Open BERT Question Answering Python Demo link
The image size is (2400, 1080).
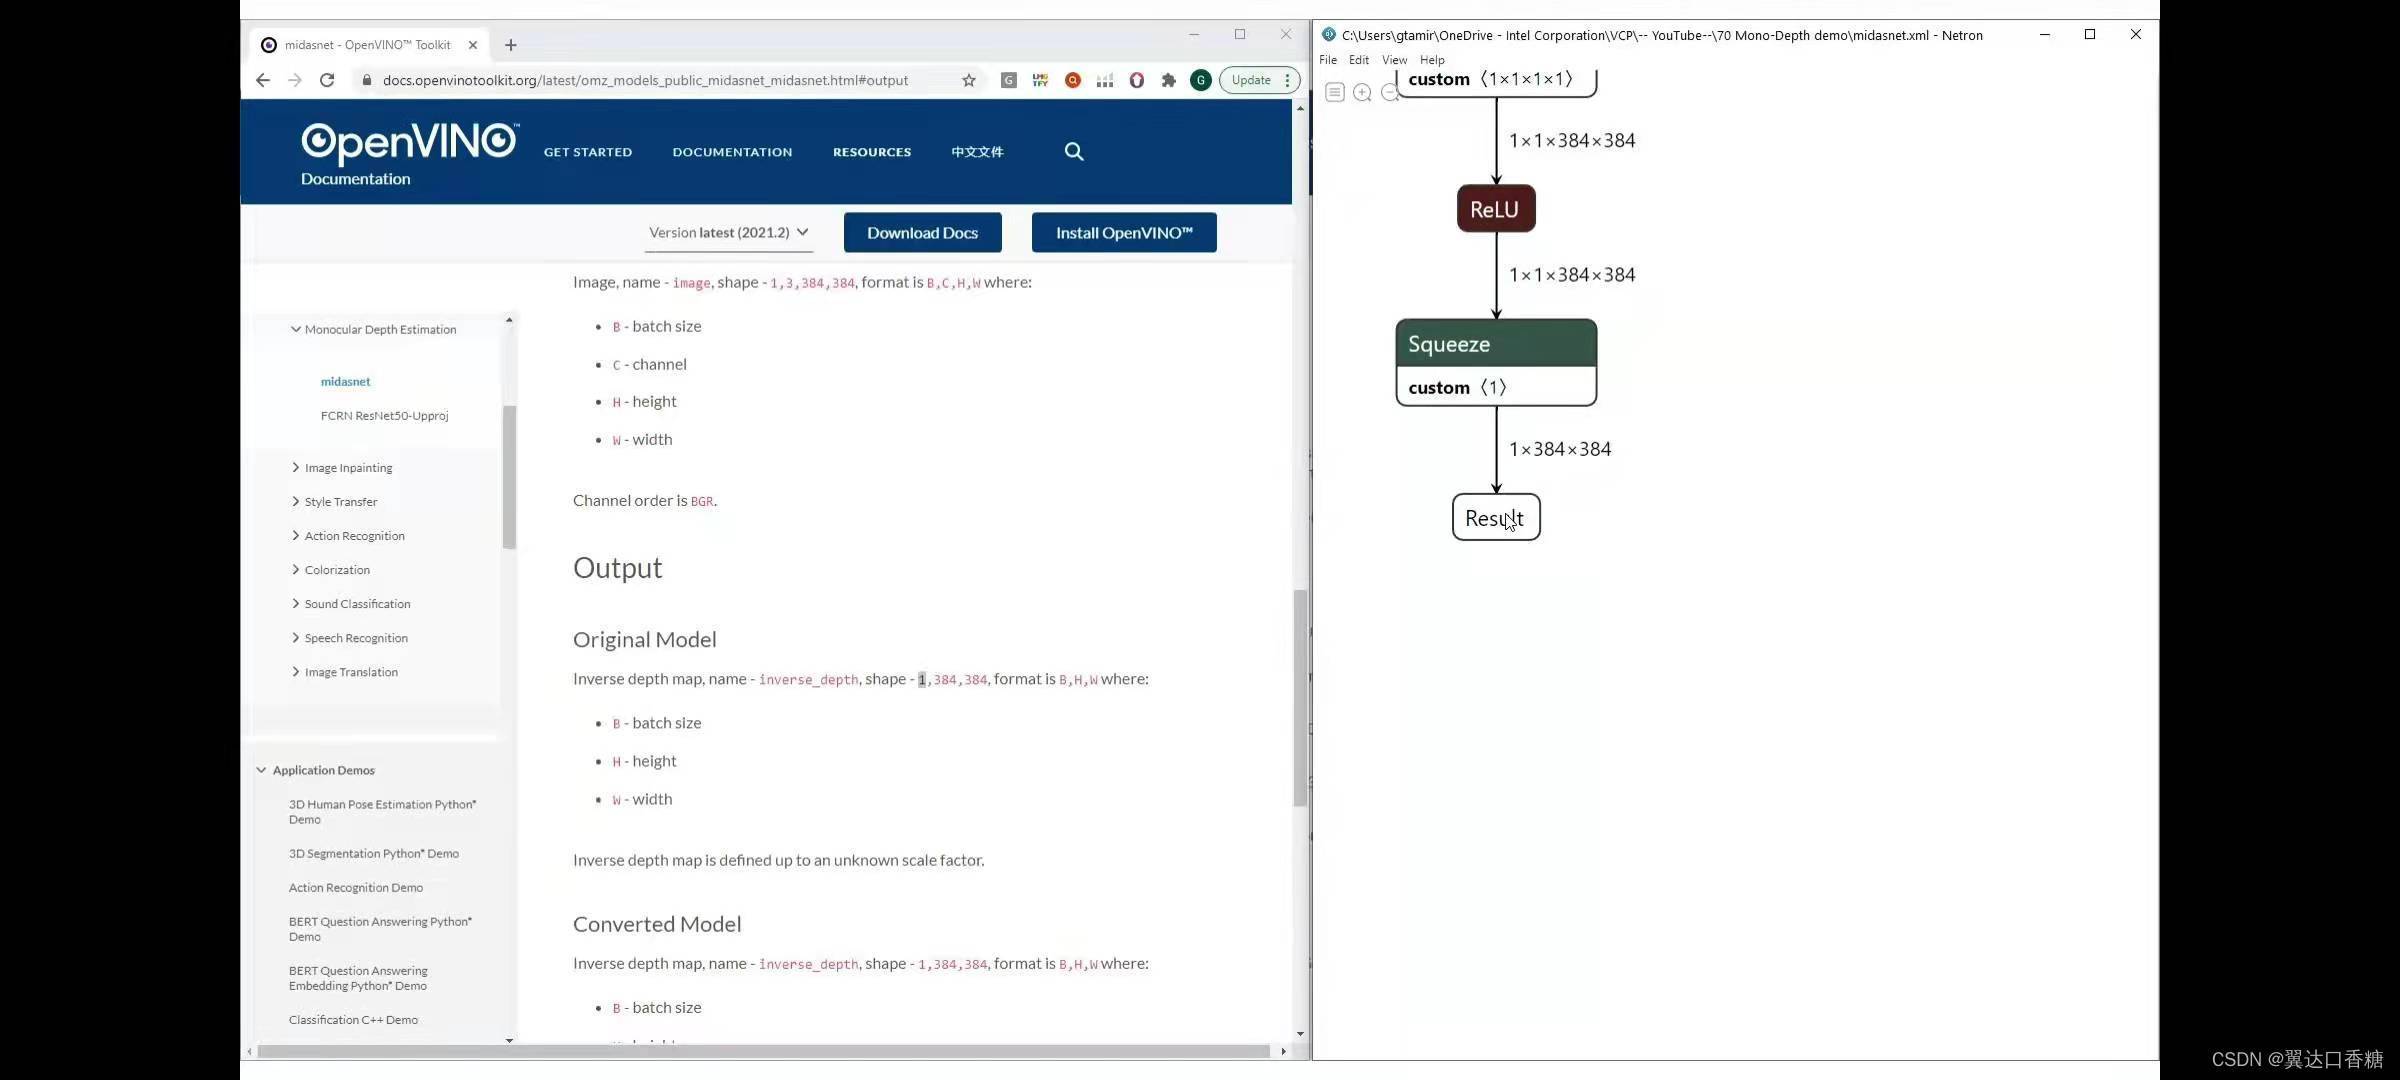(380, 928)
